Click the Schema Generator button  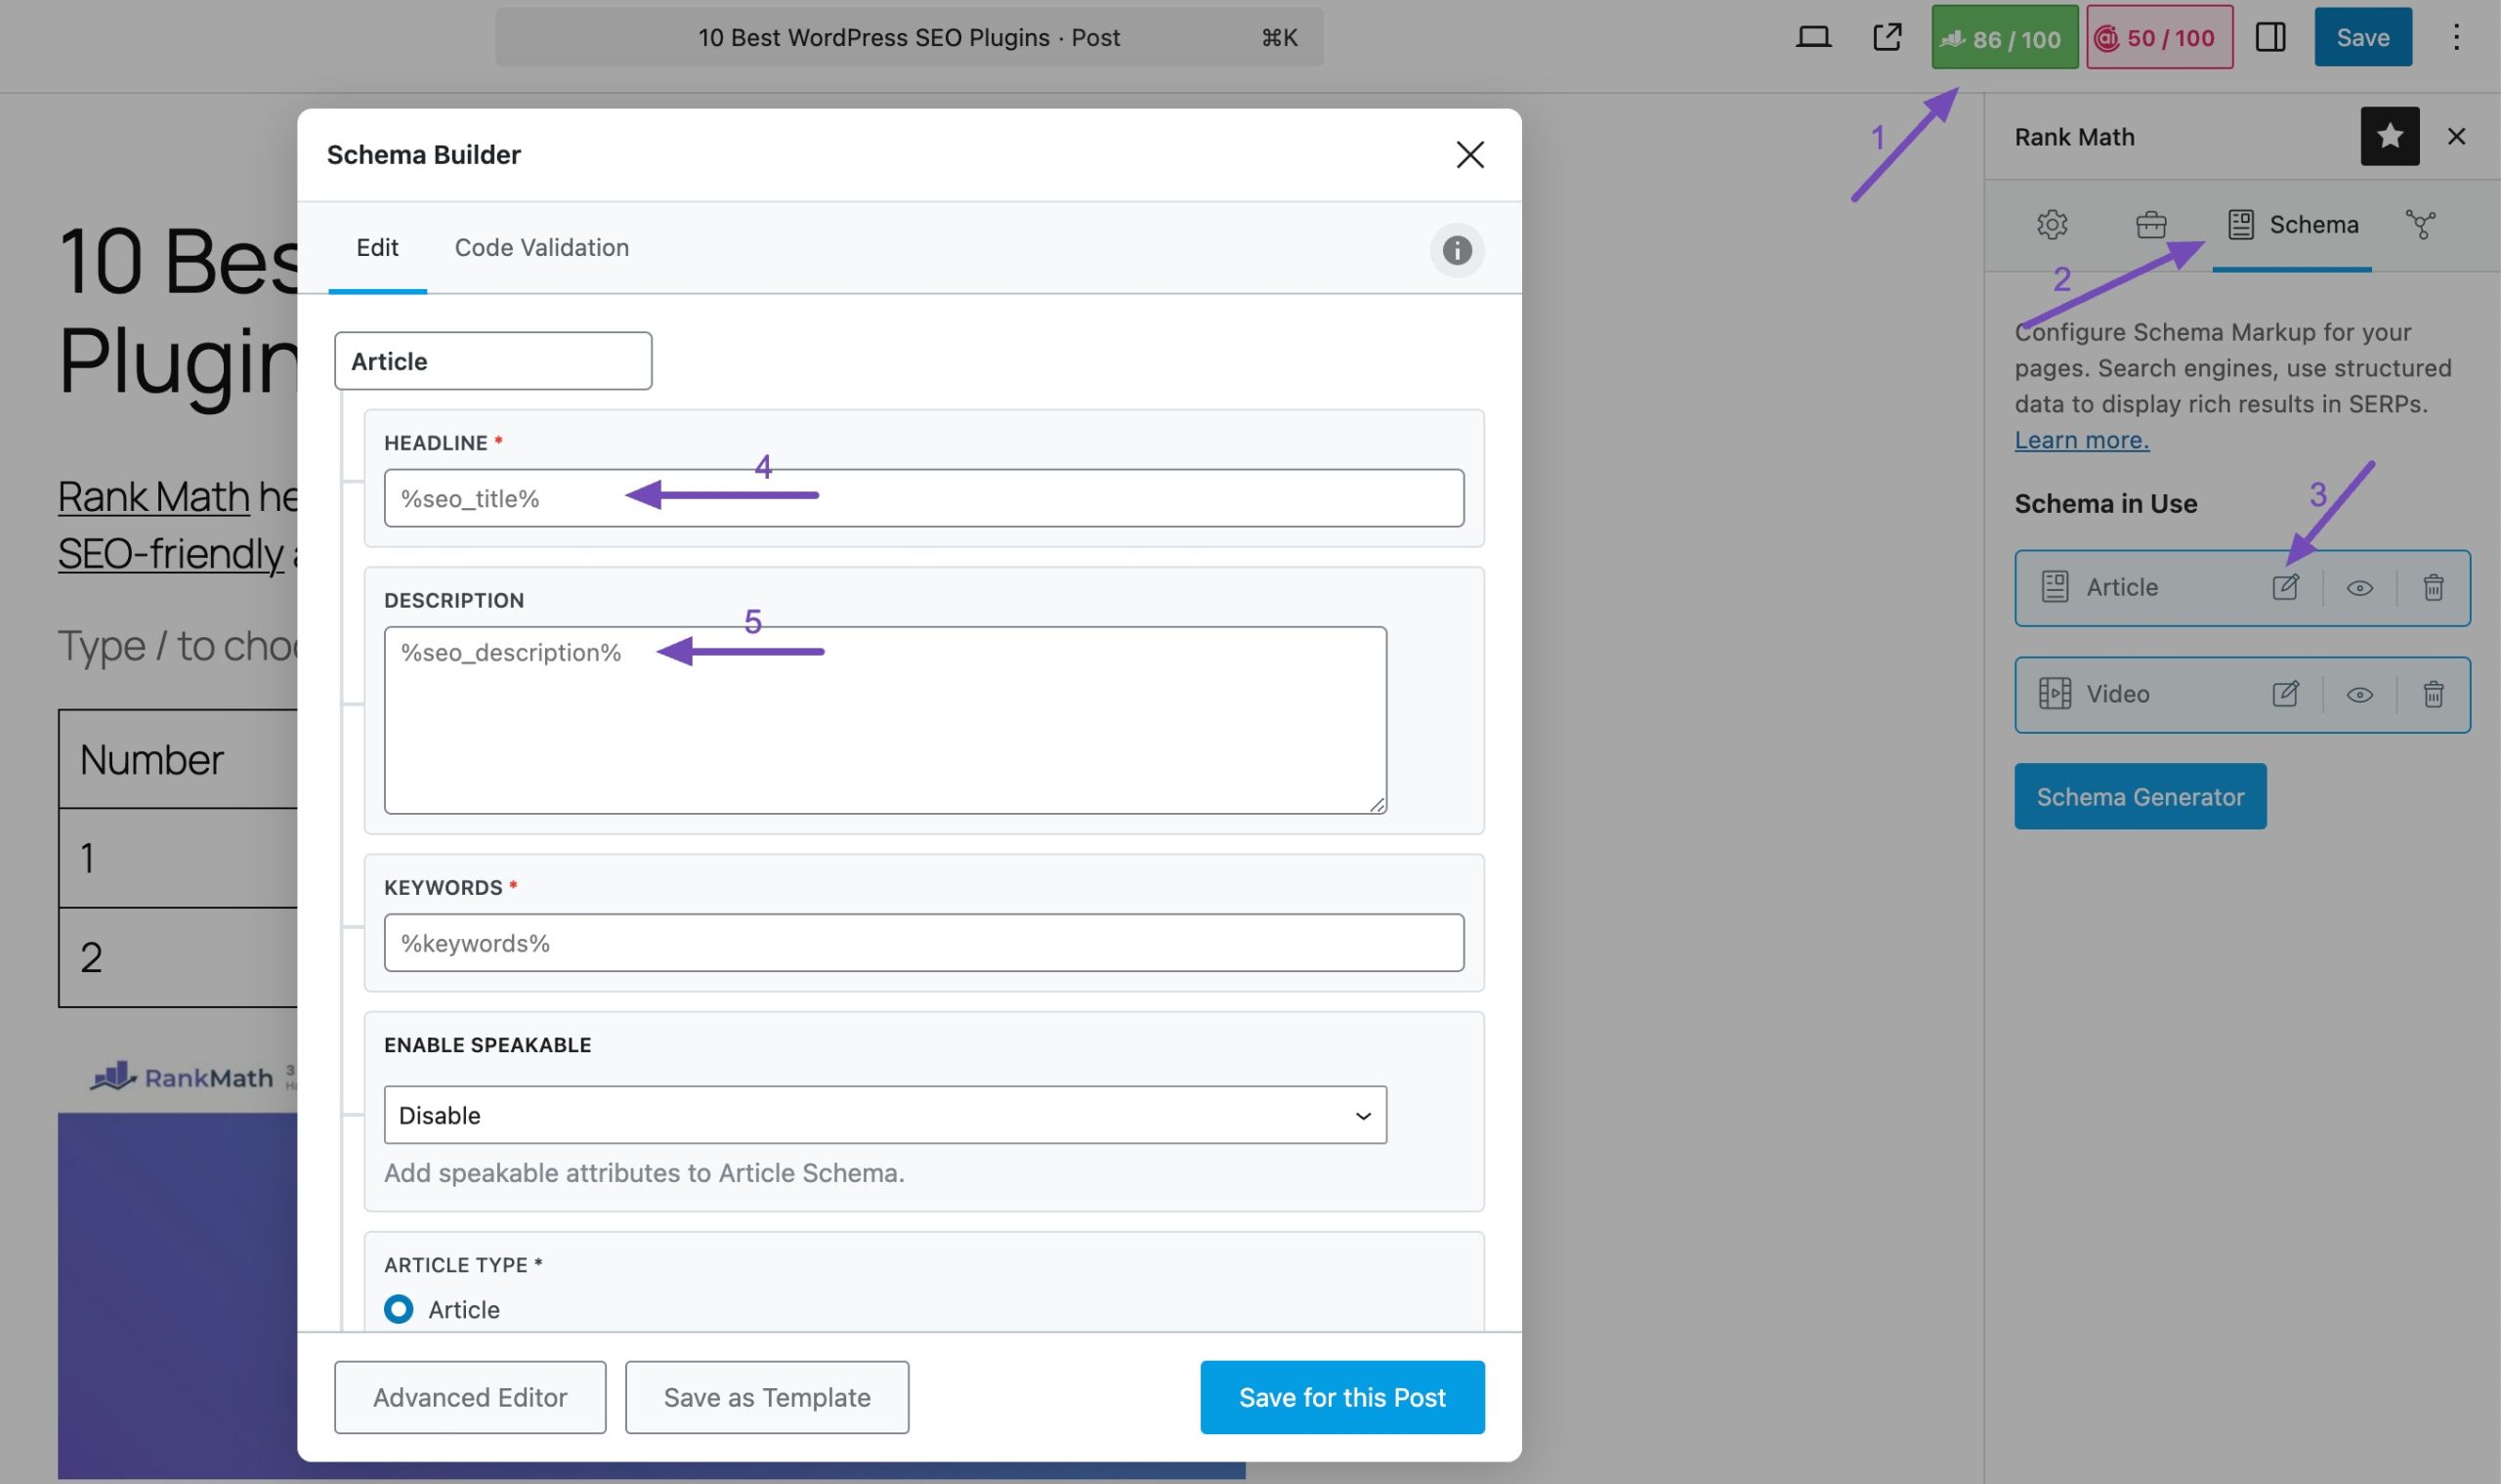click(x=2141, y=795)
